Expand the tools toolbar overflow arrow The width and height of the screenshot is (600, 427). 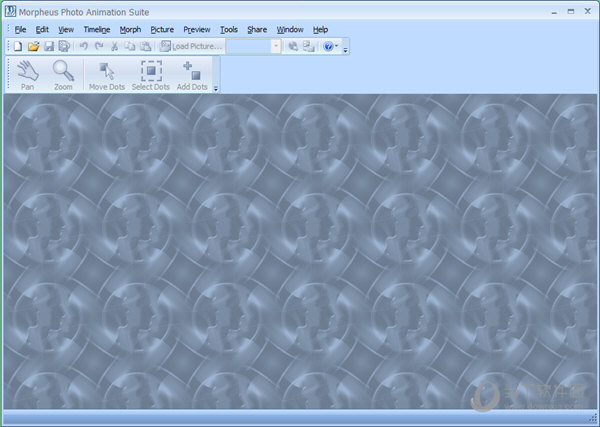(x=216, y=88)
